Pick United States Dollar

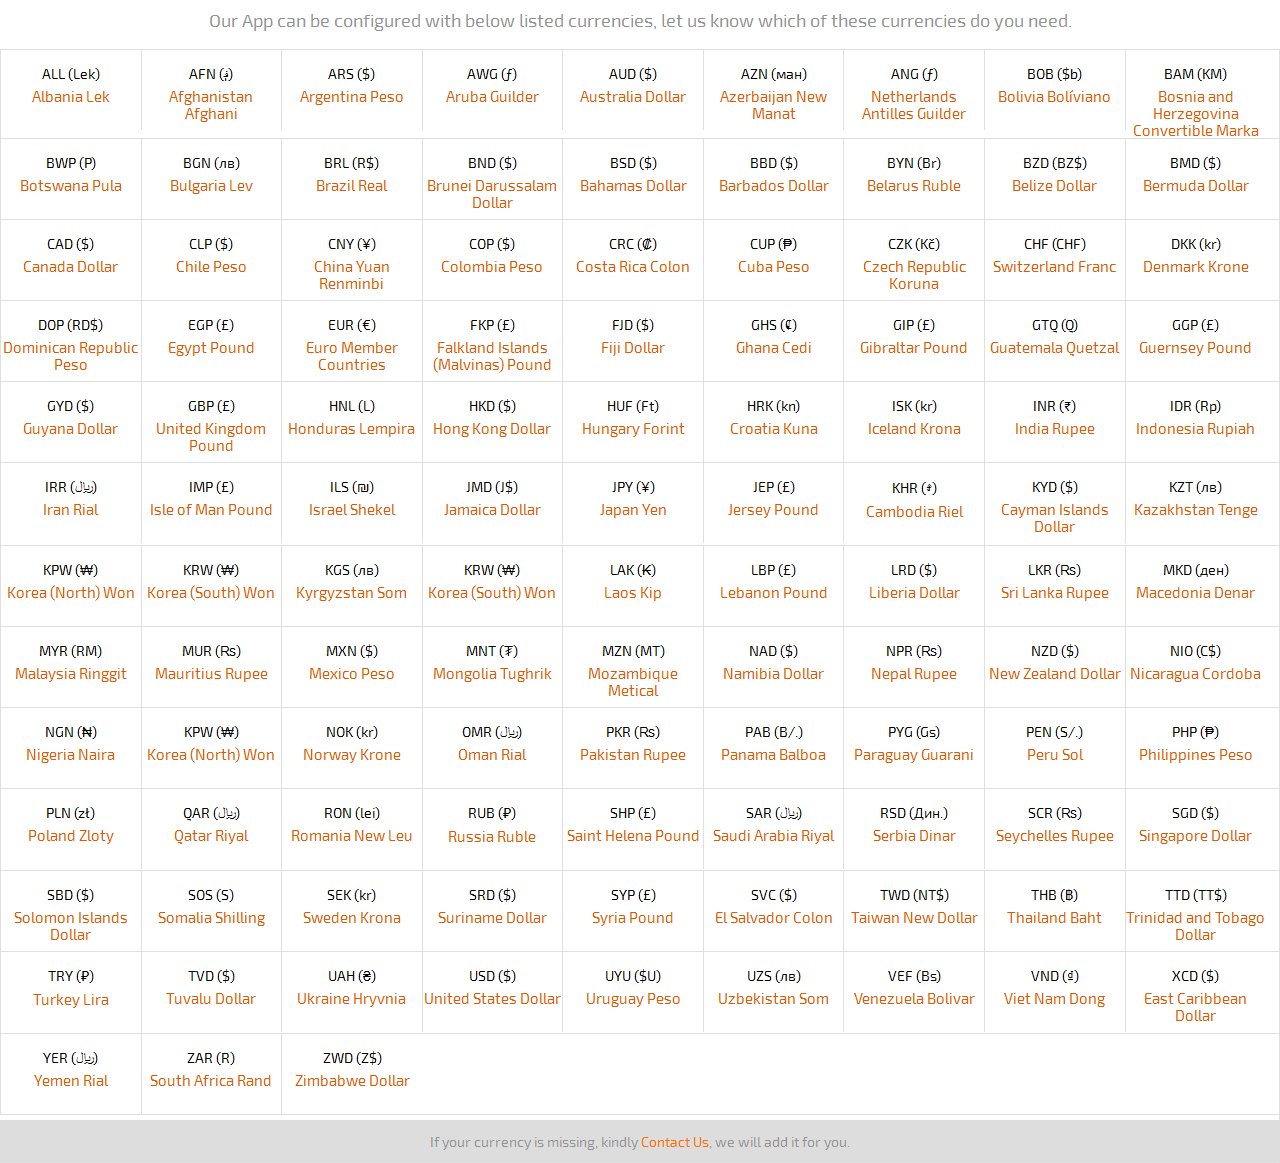(x=492, y=999)
